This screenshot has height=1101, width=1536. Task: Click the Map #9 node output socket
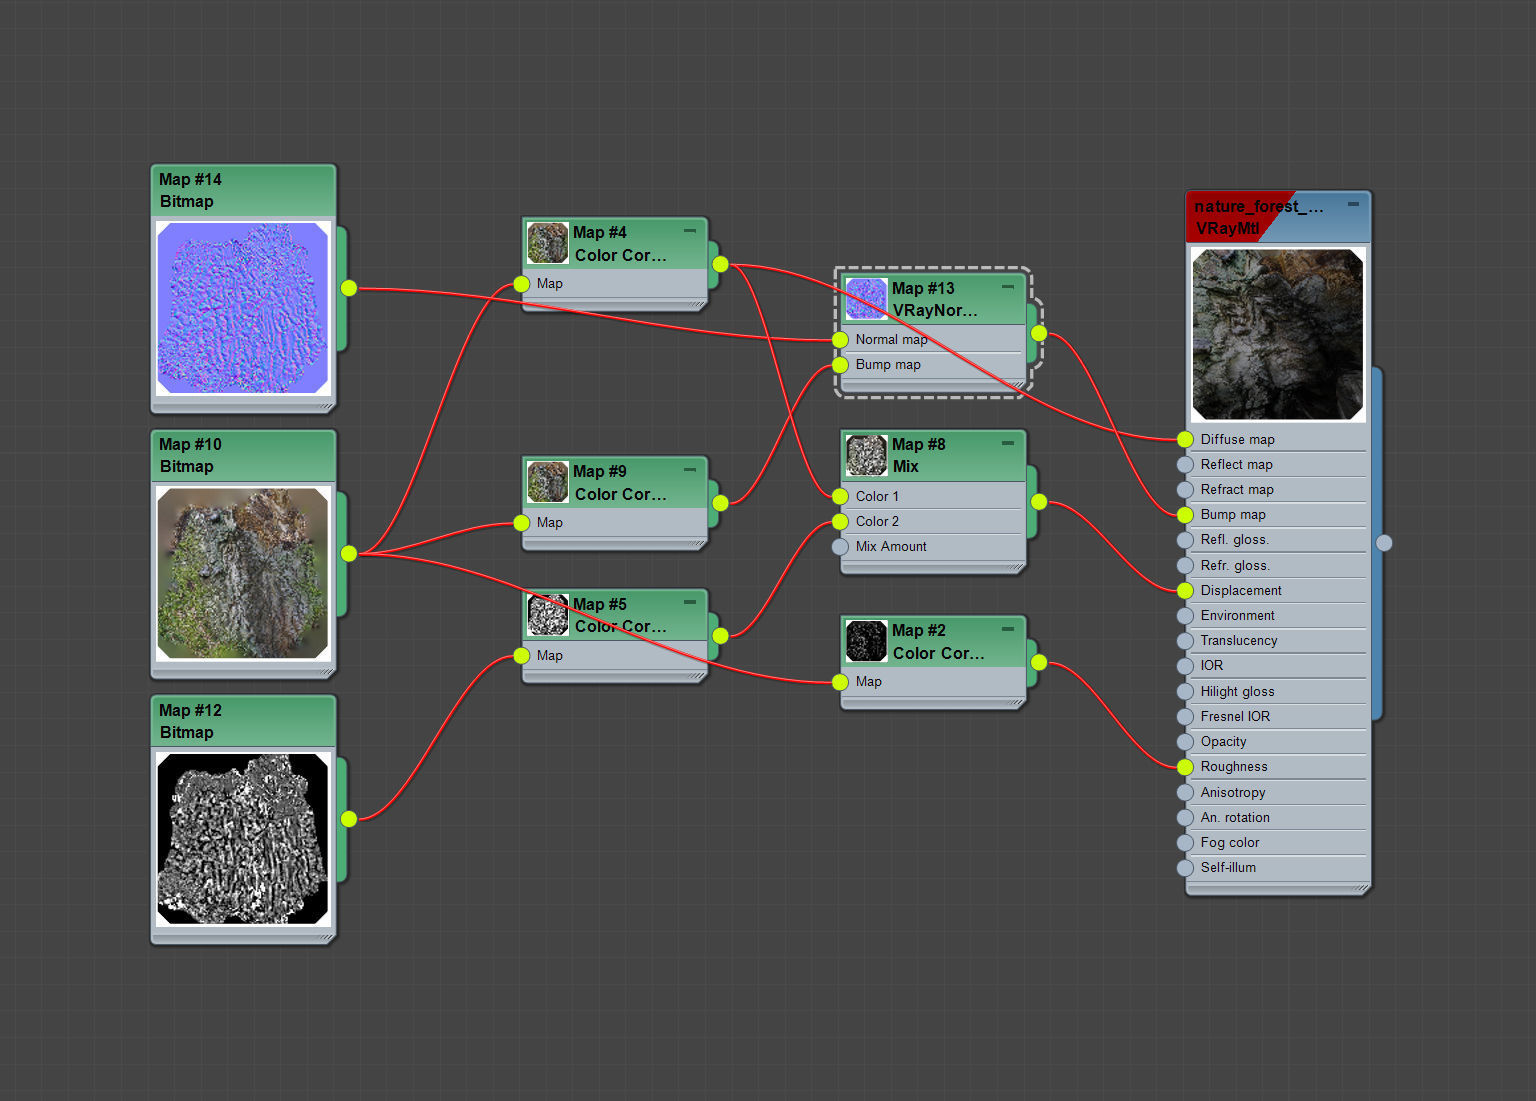(x=721, y=503)
